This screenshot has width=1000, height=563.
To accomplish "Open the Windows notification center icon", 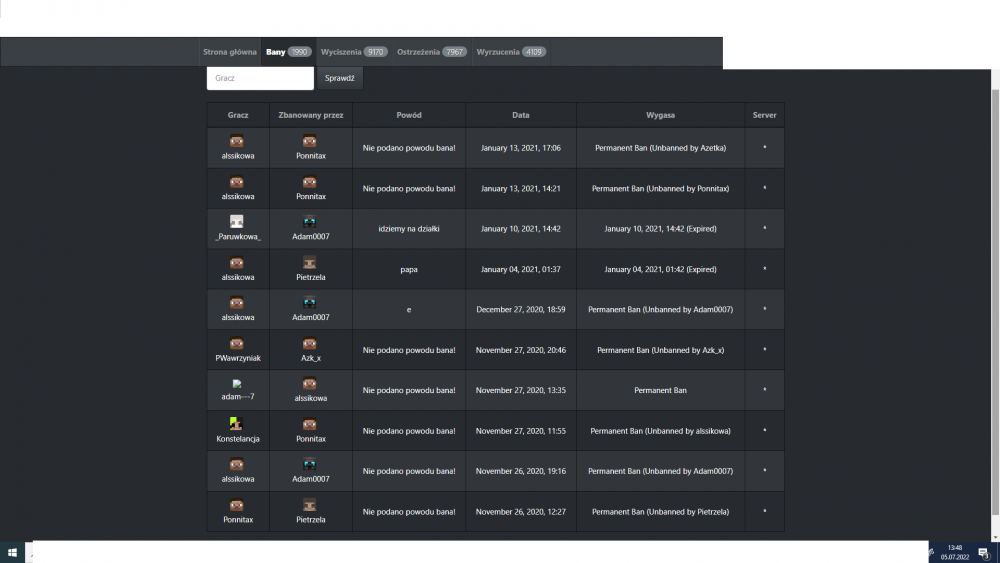I will pos(983,552).
